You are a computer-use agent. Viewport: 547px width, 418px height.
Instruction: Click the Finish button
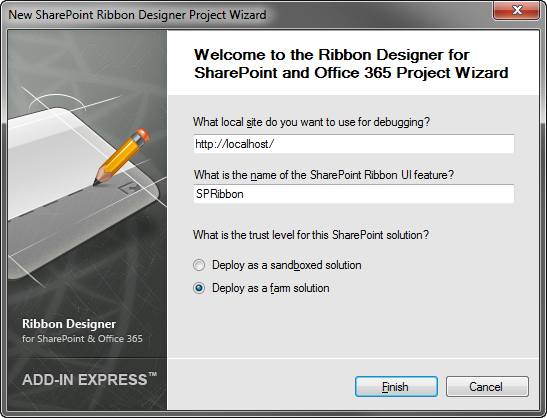point(396,386)
